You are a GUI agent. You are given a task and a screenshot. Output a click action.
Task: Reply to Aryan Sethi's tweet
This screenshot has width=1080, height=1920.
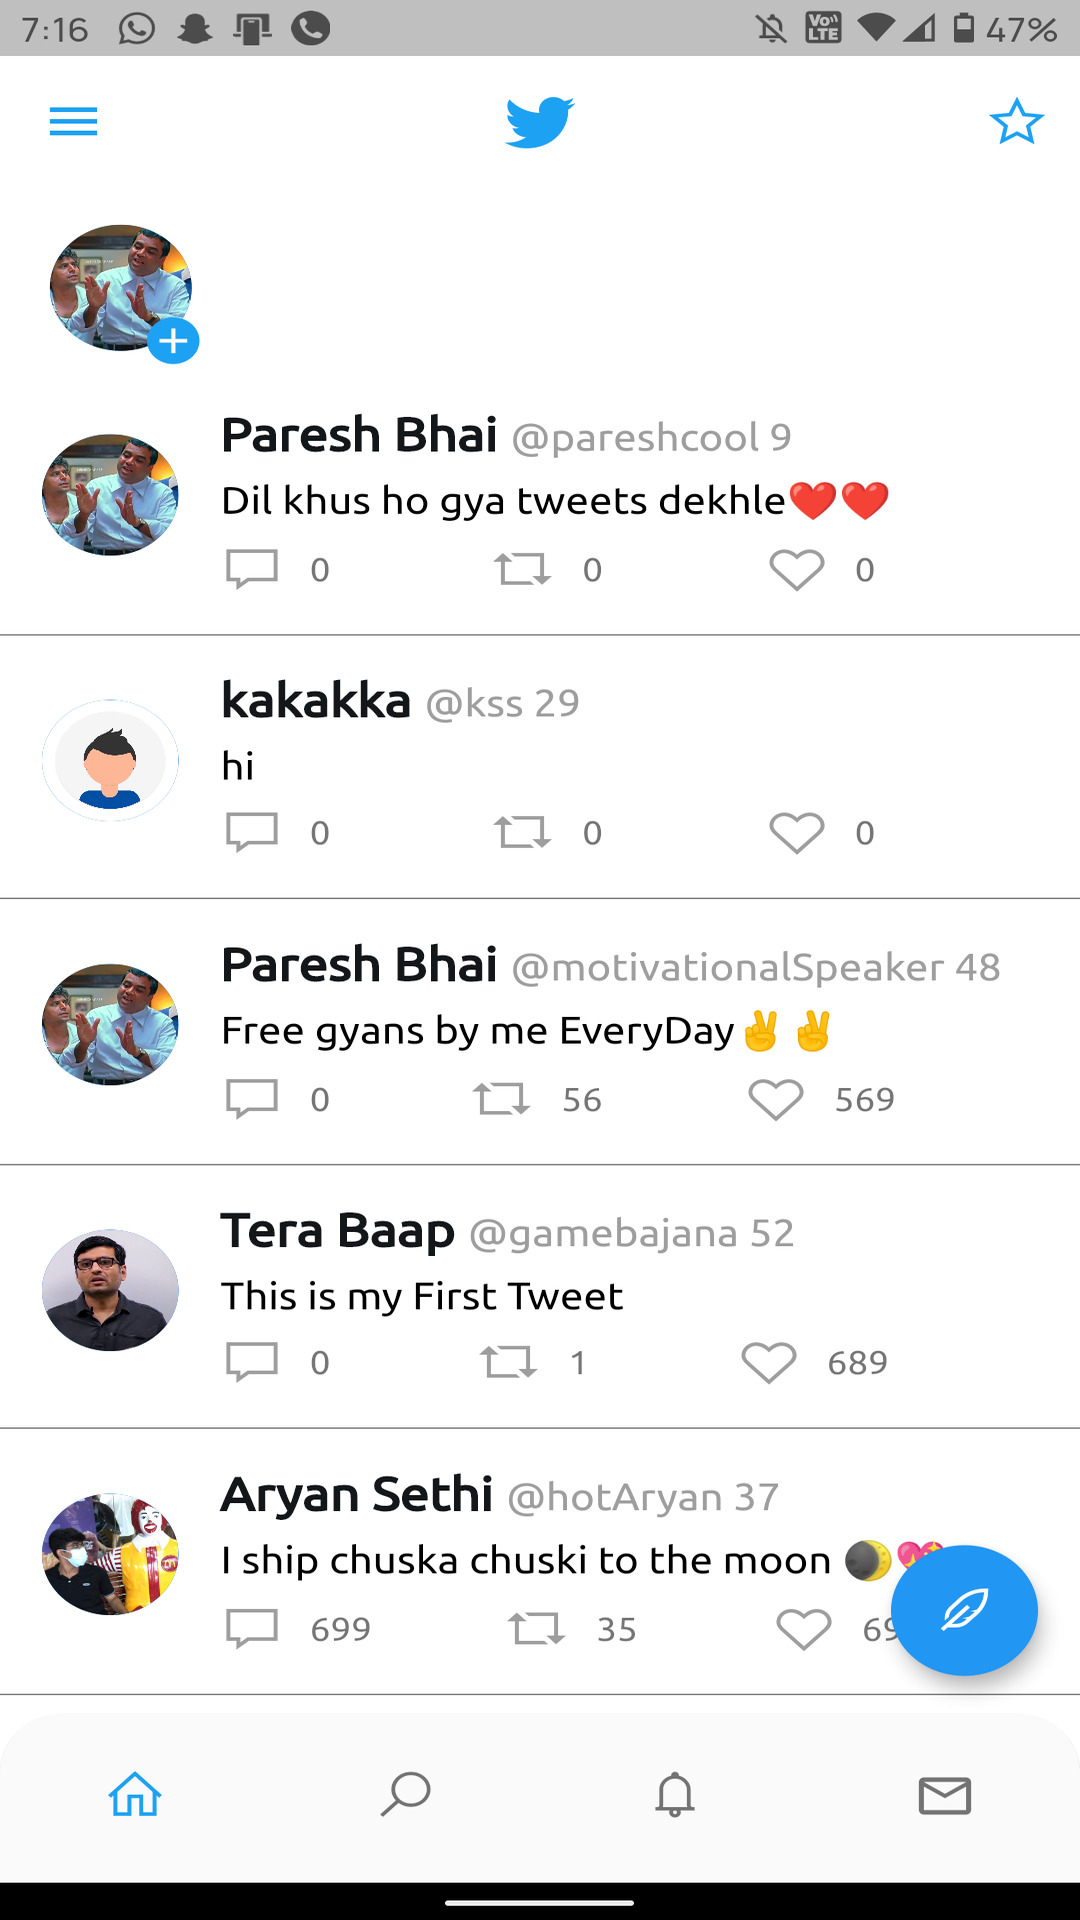tap(252, 1629)
